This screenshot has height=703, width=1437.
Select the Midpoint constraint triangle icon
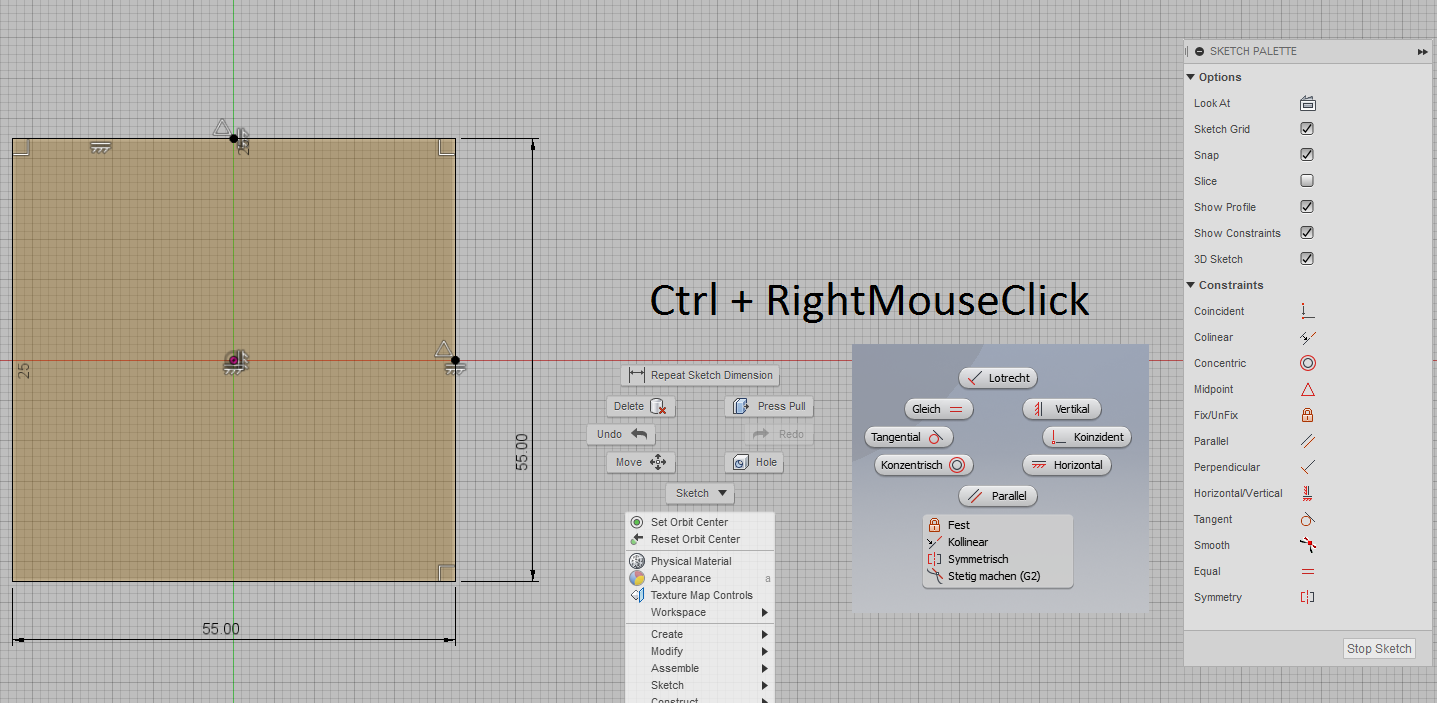coord(1307,389)
